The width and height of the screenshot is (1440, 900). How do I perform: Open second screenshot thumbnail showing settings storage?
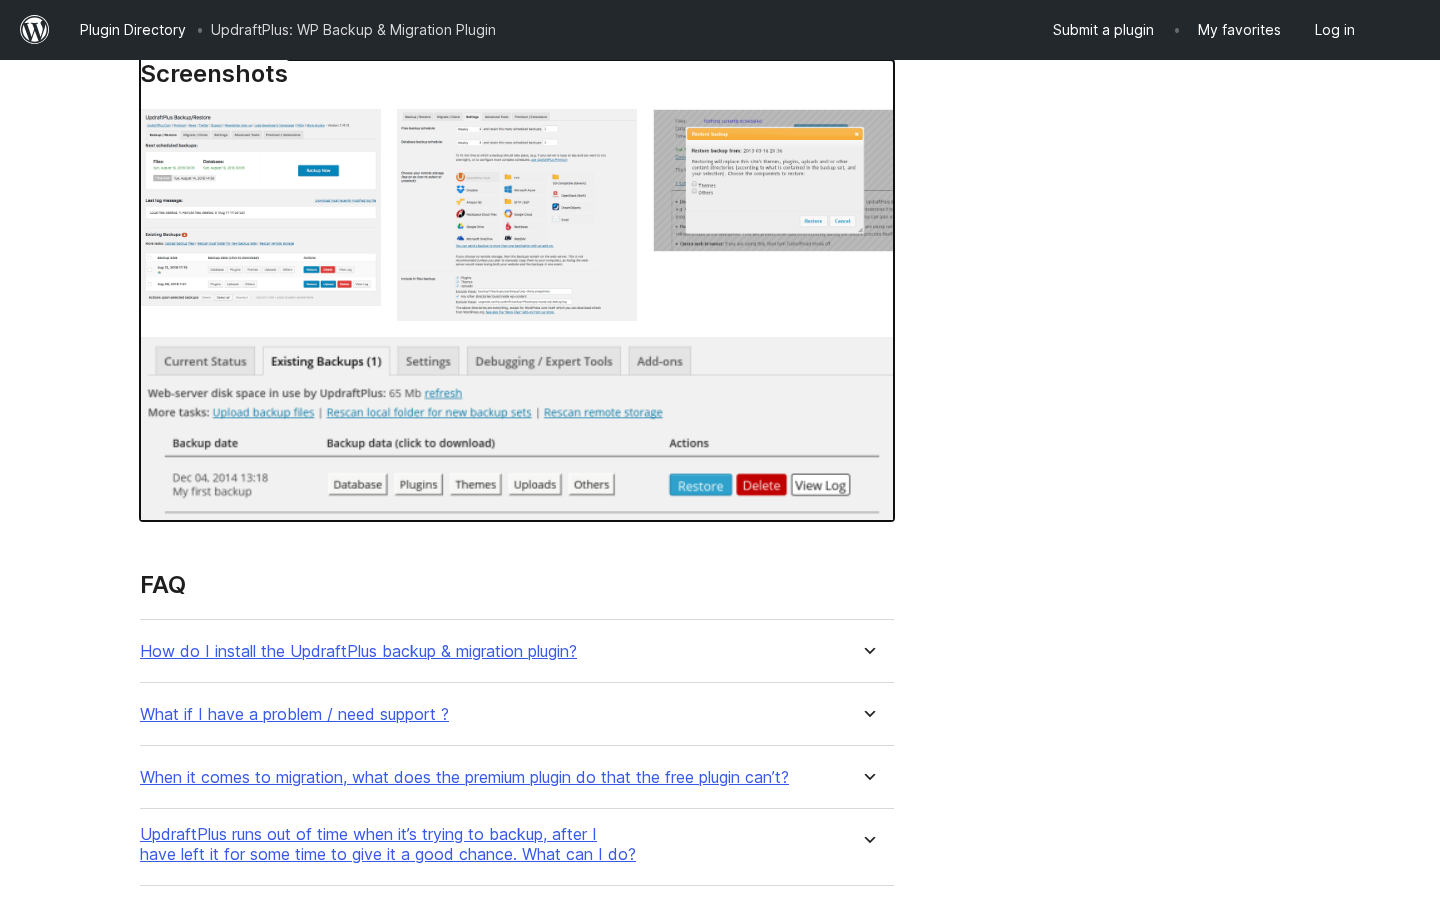517,215
